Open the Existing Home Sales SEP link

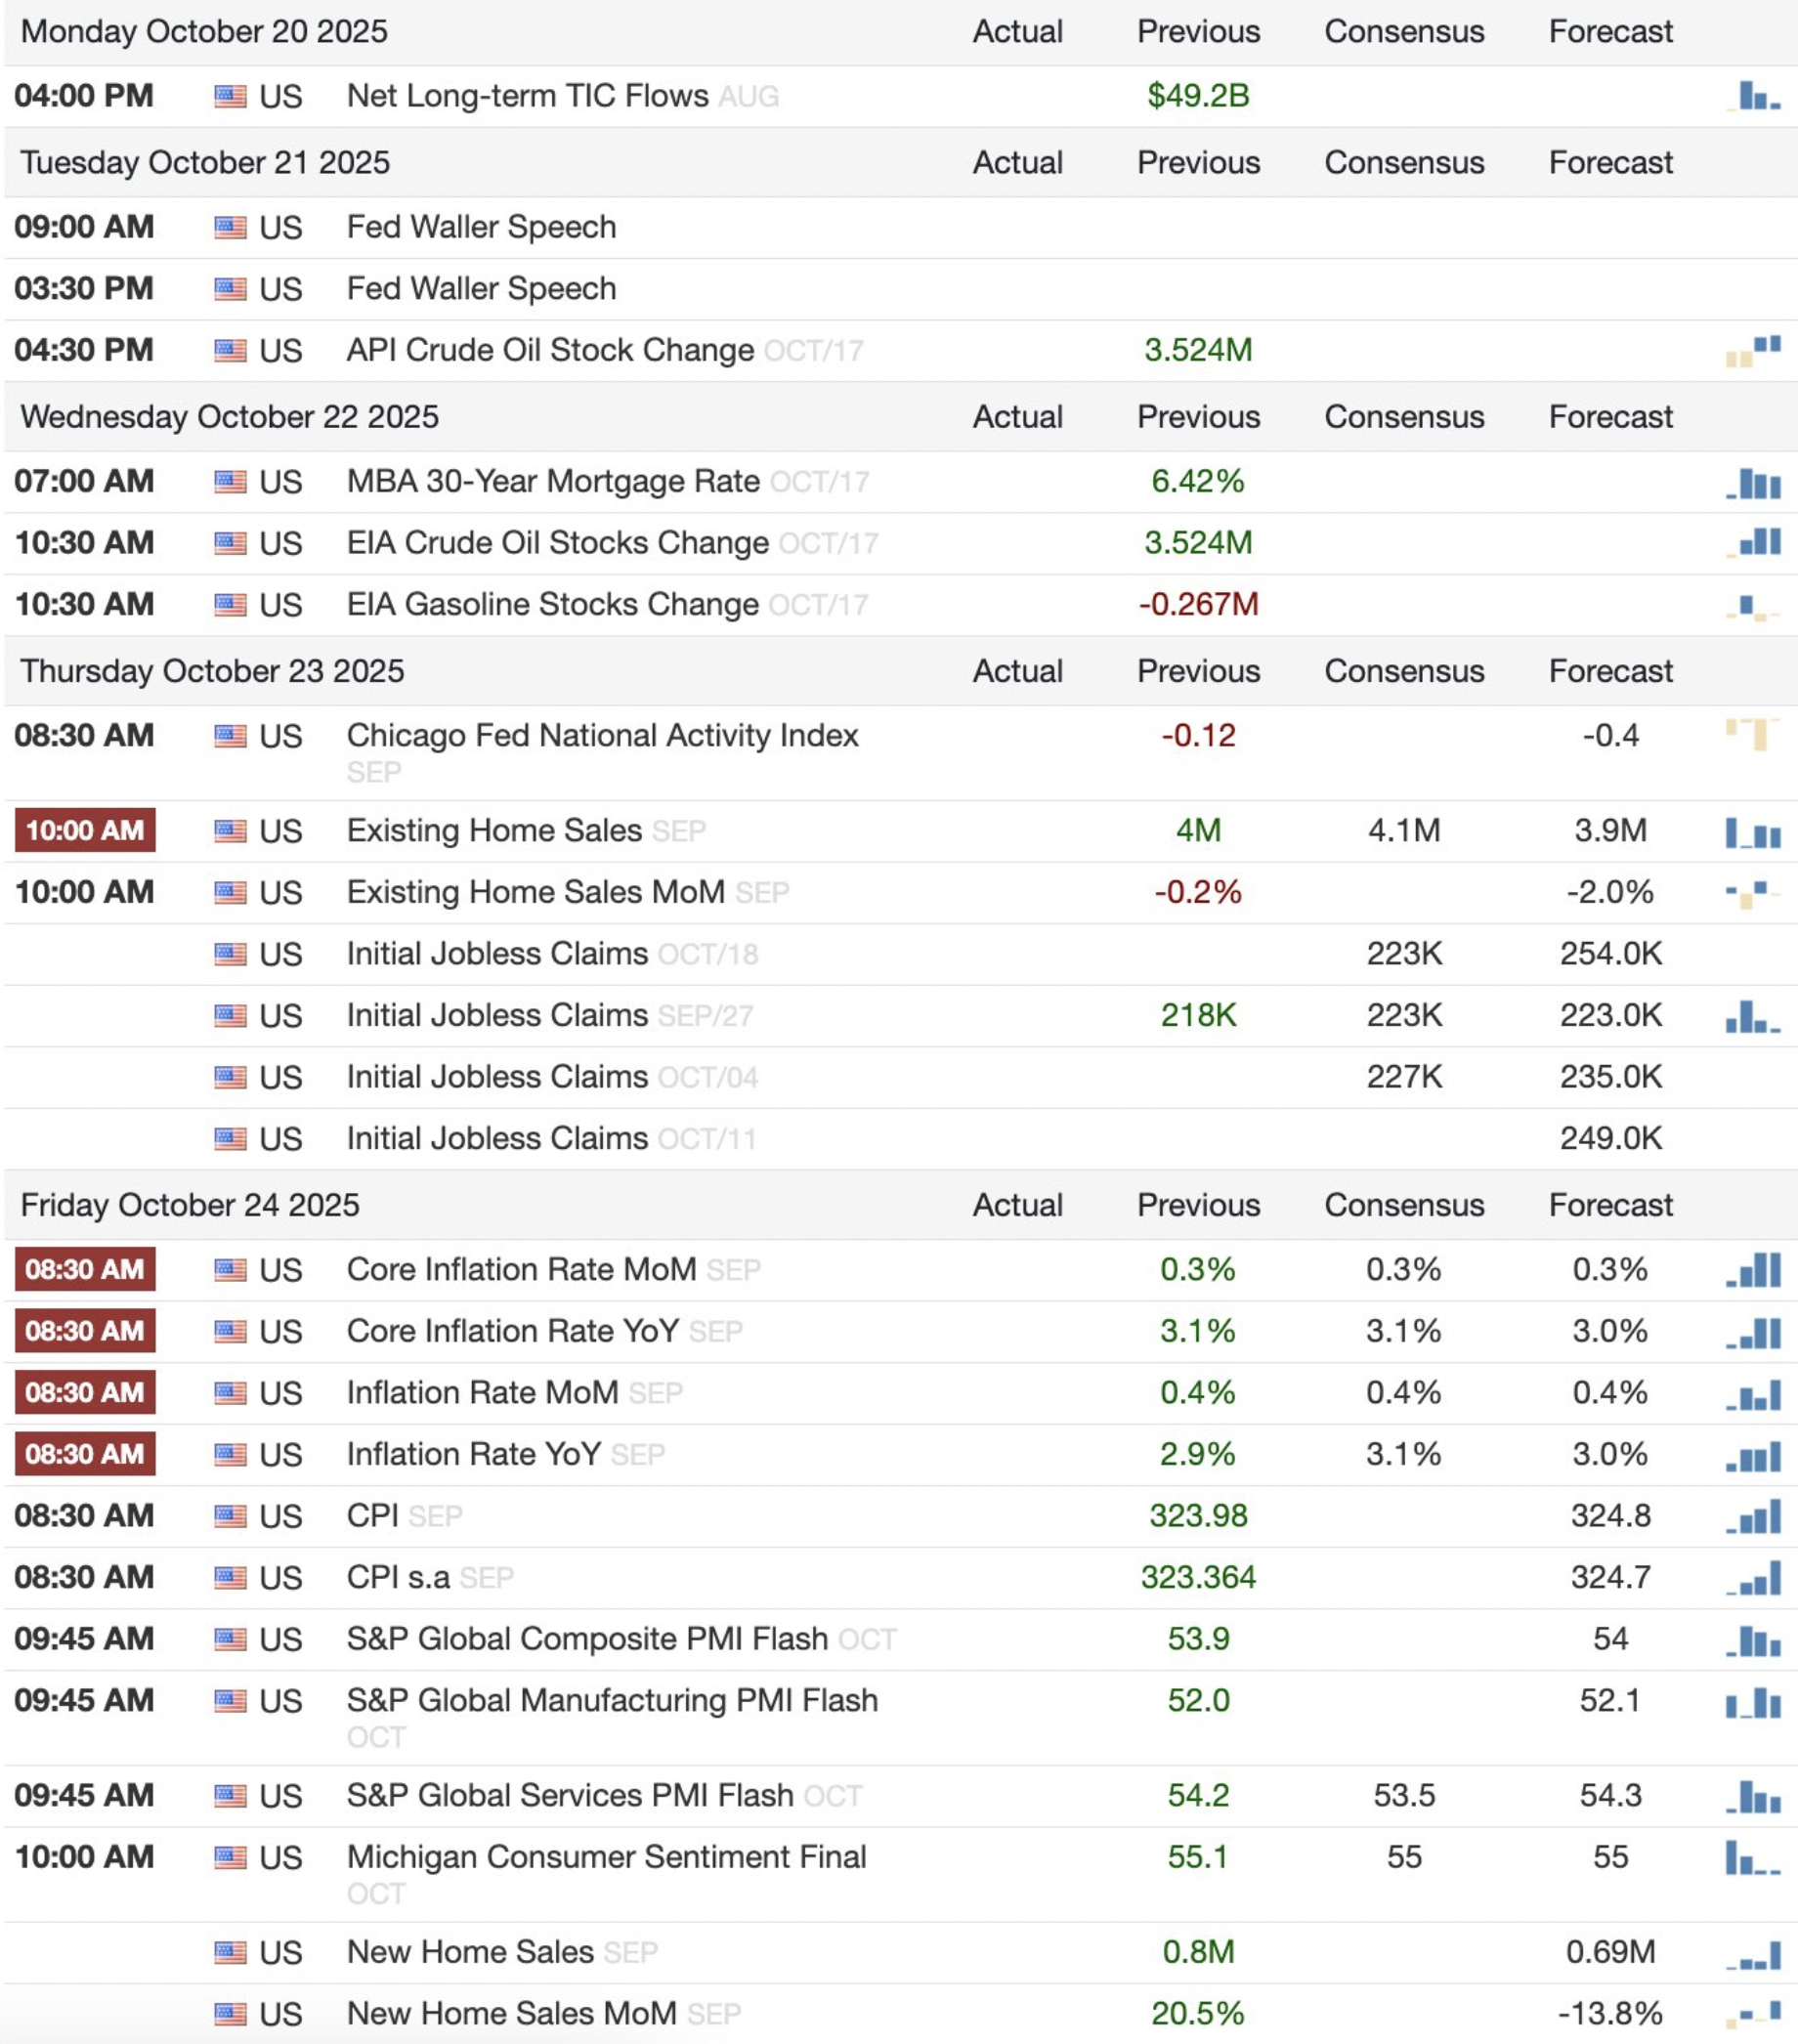pyautogui.click(x=494, y=831)
